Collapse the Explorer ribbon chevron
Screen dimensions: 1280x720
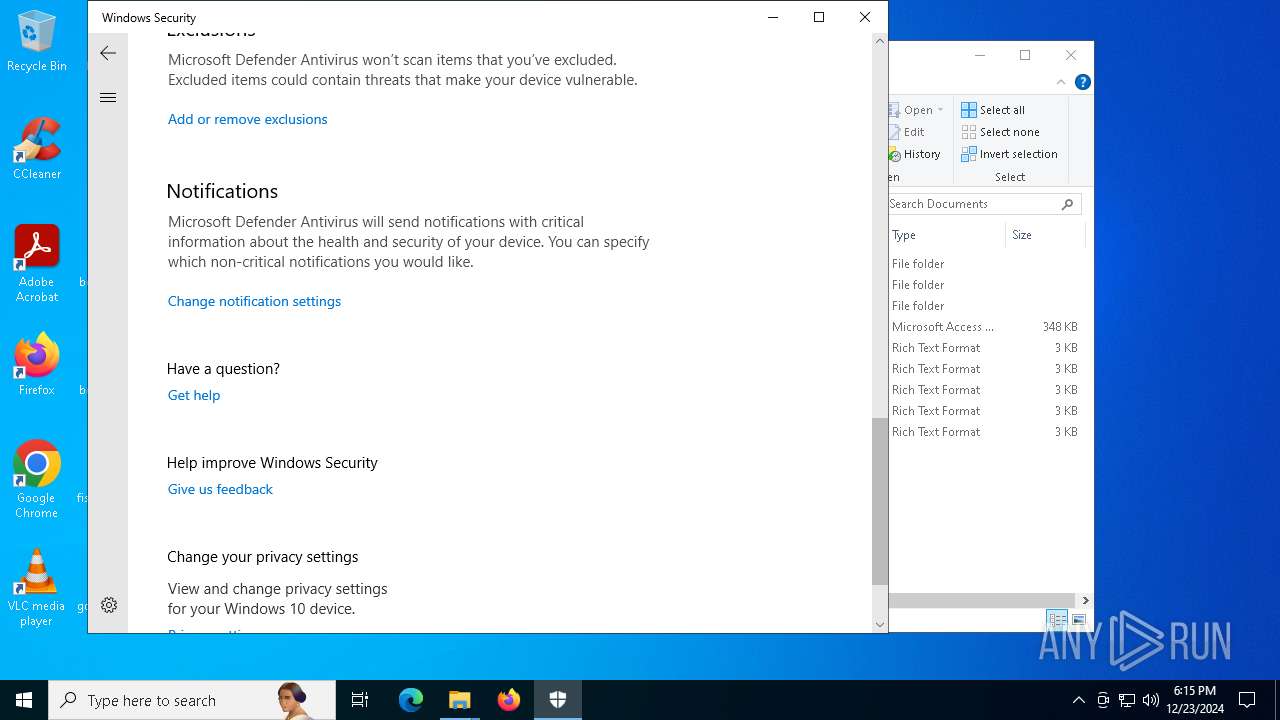1061,82
